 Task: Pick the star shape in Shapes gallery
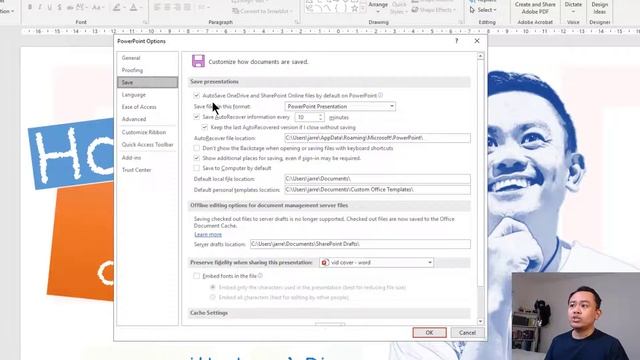pyautogui.click(x=354, y=8)
